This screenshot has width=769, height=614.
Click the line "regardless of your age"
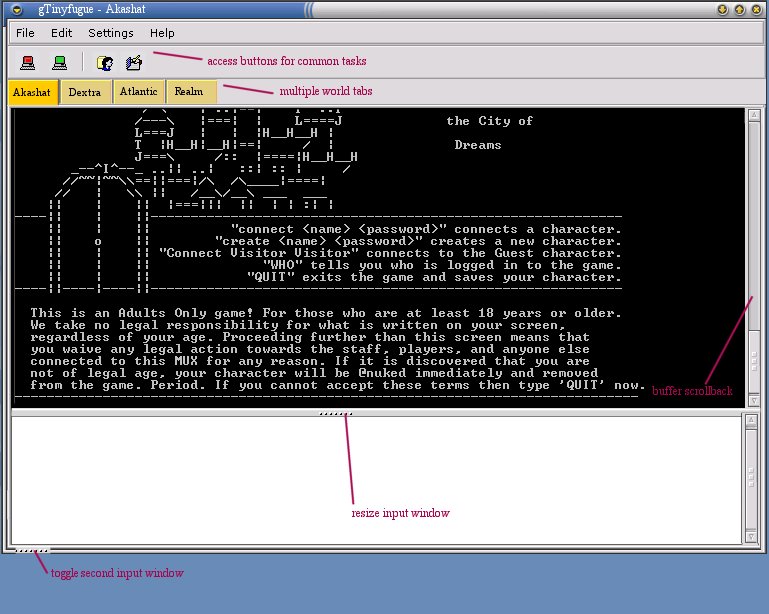pos(310,337)
